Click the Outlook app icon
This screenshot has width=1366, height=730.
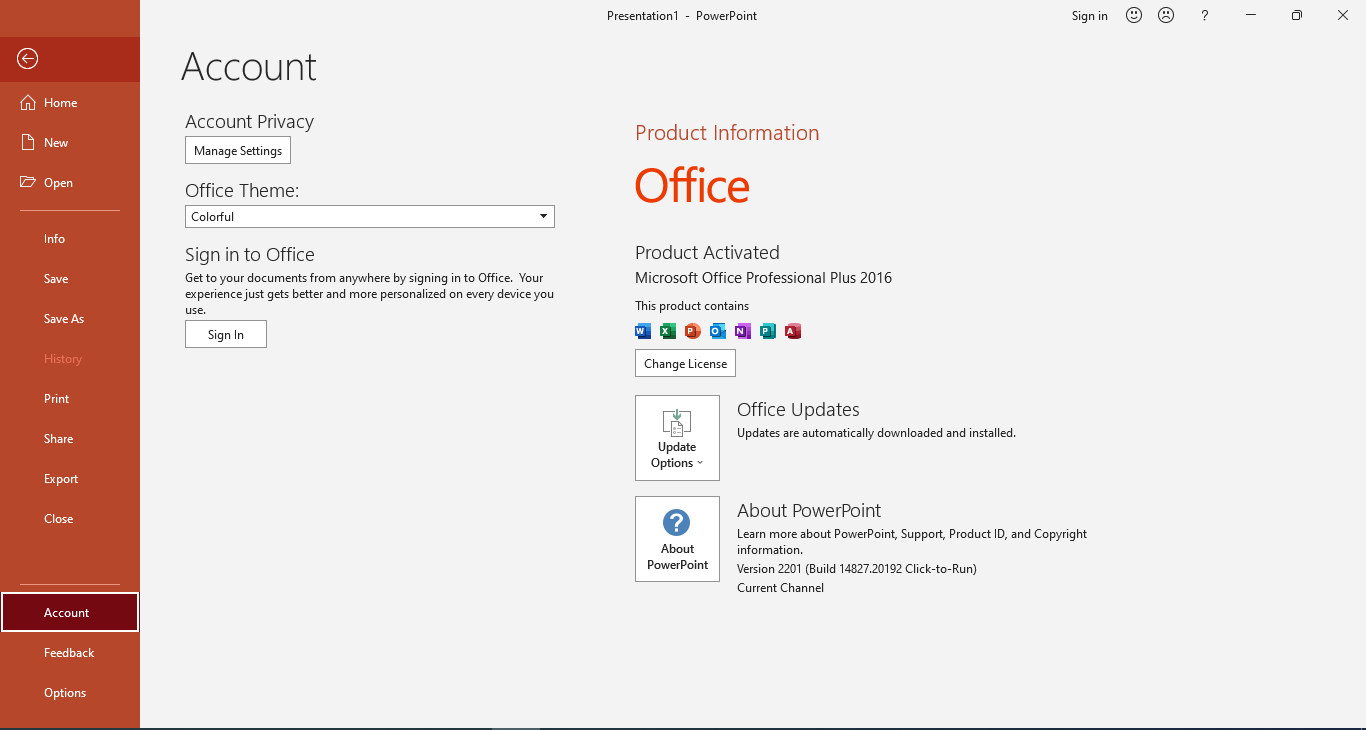(x=718, y=331)
